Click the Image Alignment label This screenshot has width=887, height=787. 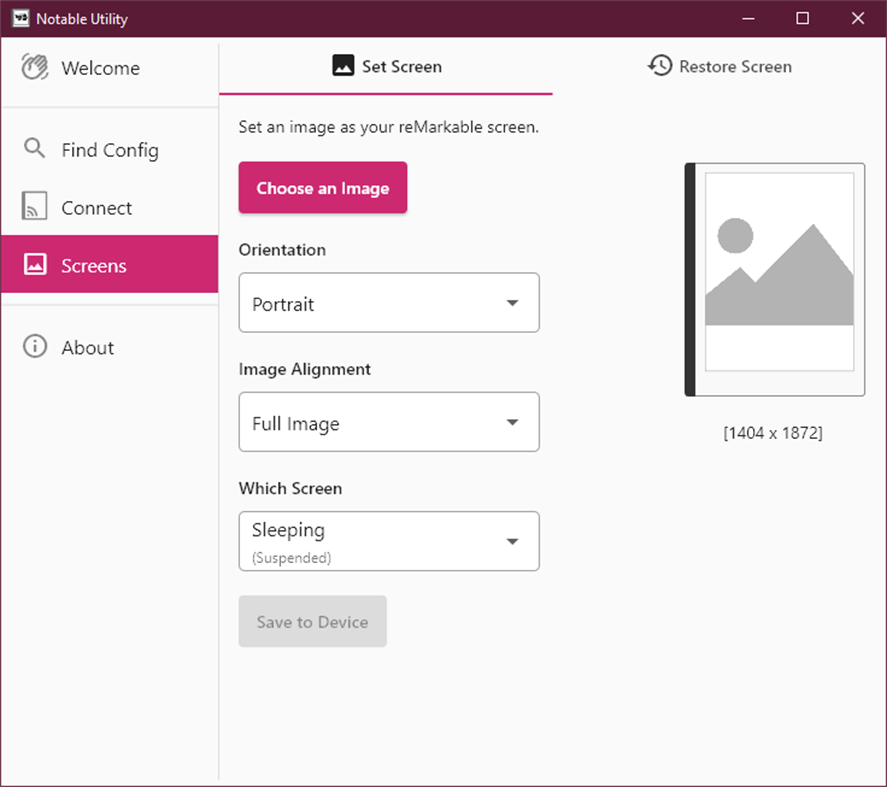pyautogui.click(x=305, y=369)
